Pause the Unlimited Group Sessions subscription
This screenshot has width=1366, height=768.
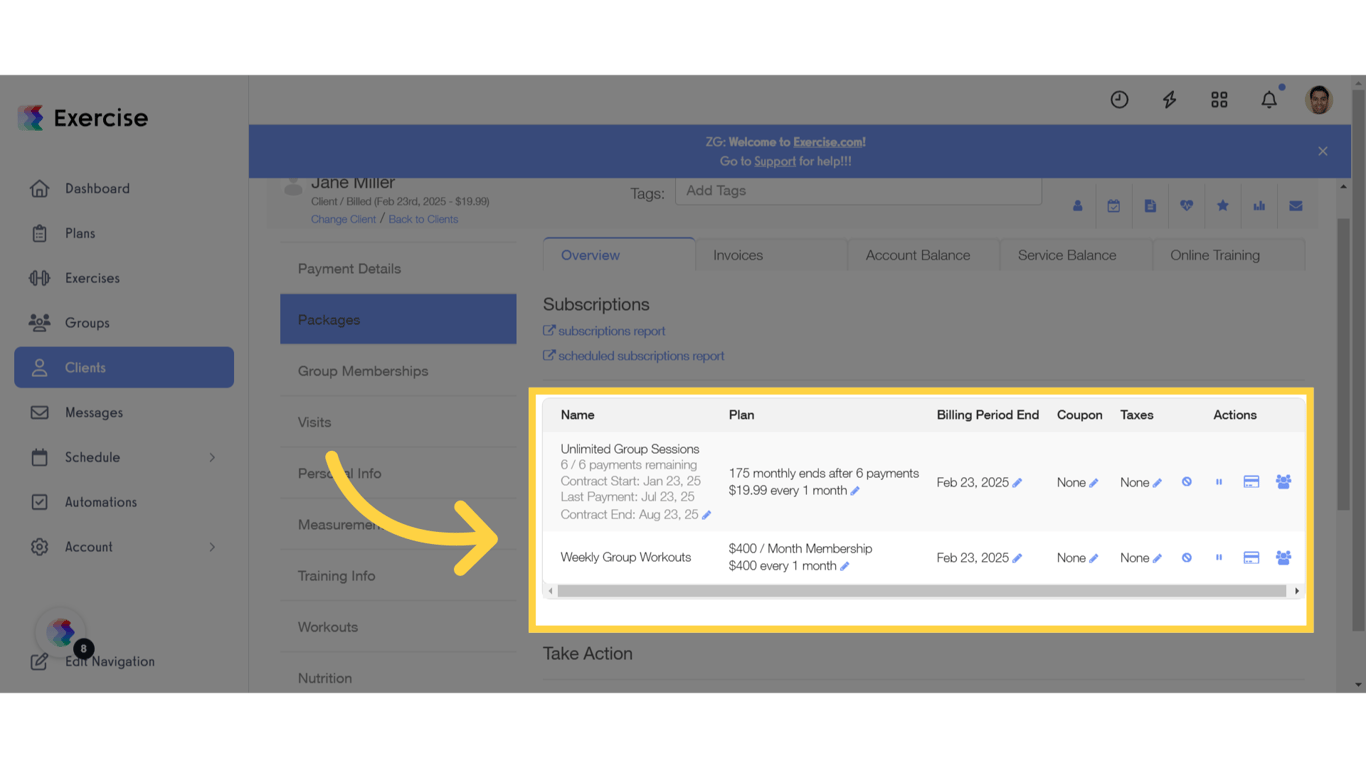(1219, 482)
